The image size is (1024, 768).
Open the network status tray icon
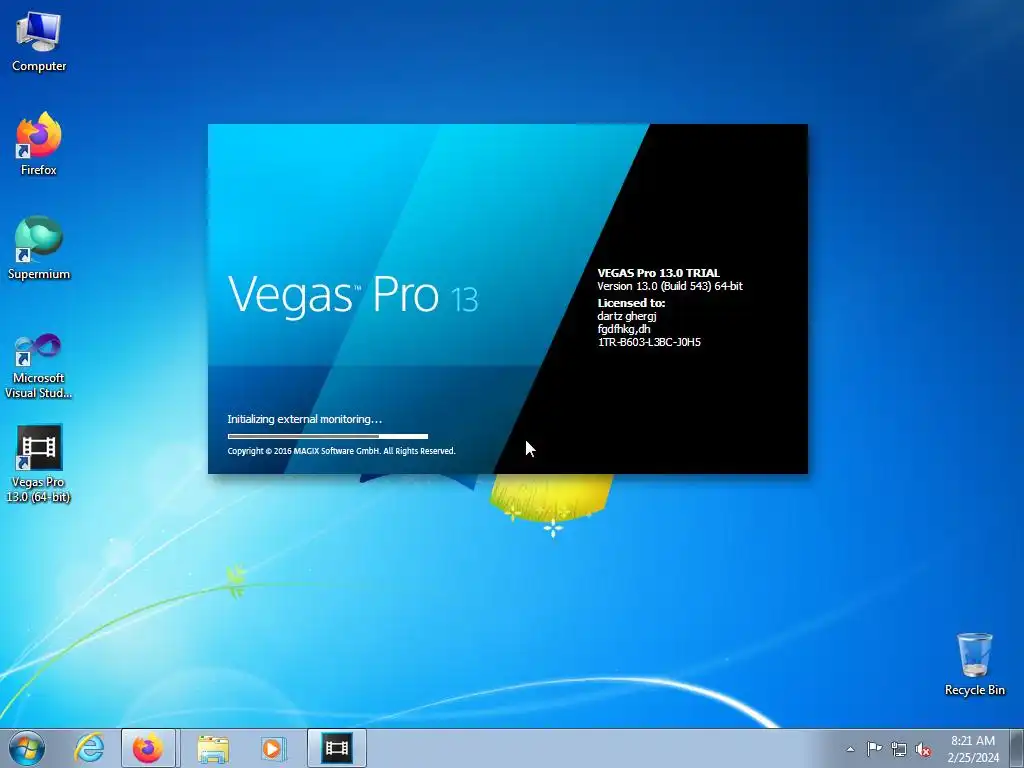pyautogui.click(x=899, y=749)
